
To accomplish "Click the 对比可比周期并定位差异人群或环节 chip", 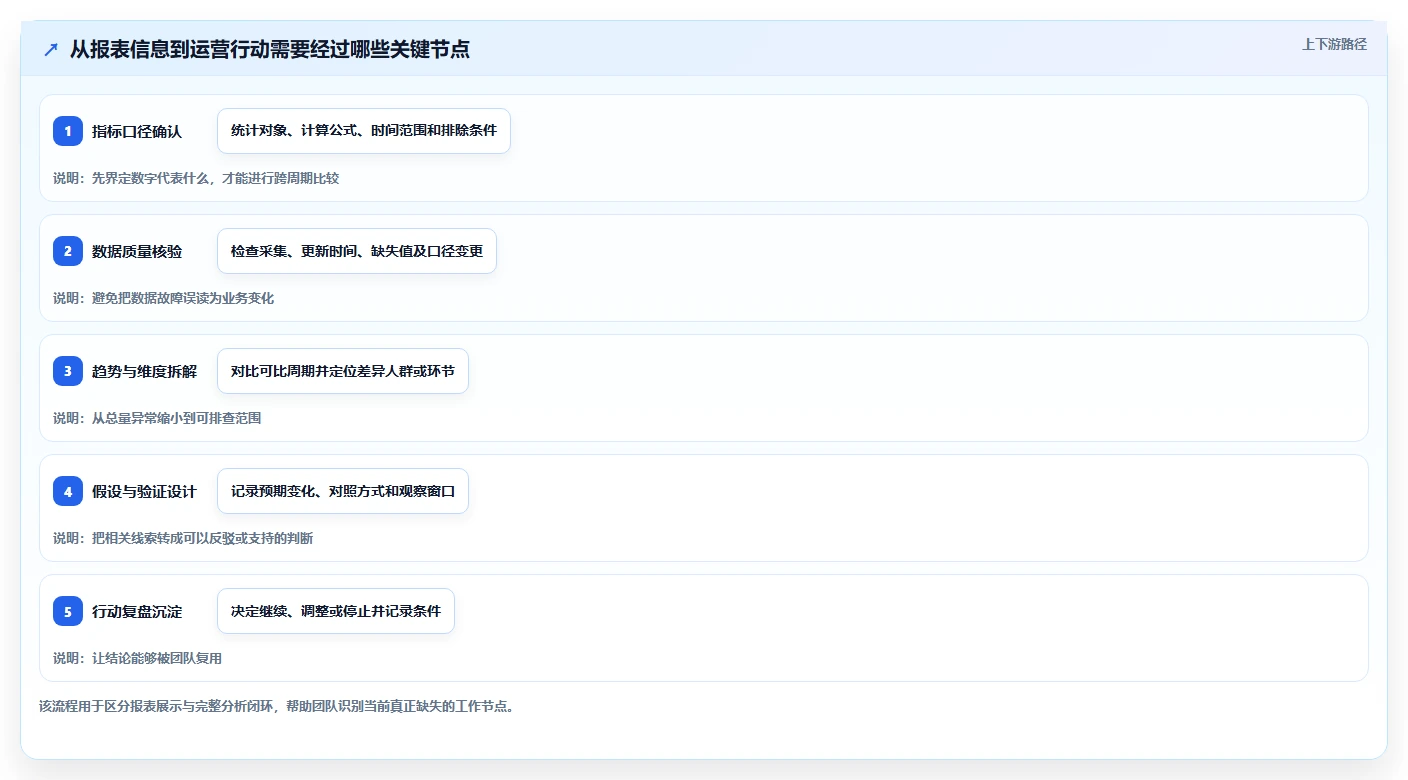I will coord(343,371).
